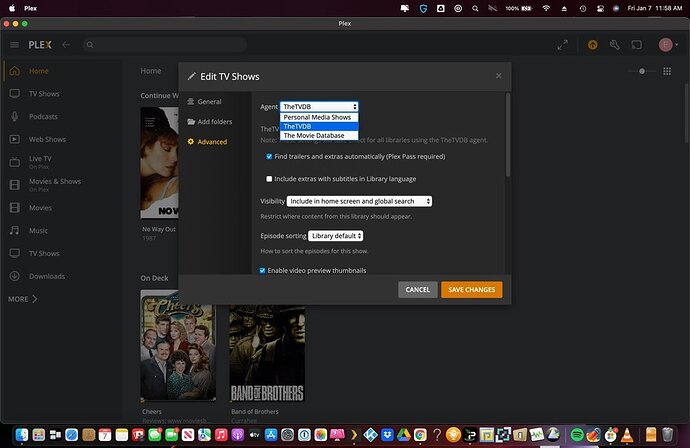The height and width of the screenshot is (448, 690).
Task: Click SAVE CHANGES button
Action: 472,290
